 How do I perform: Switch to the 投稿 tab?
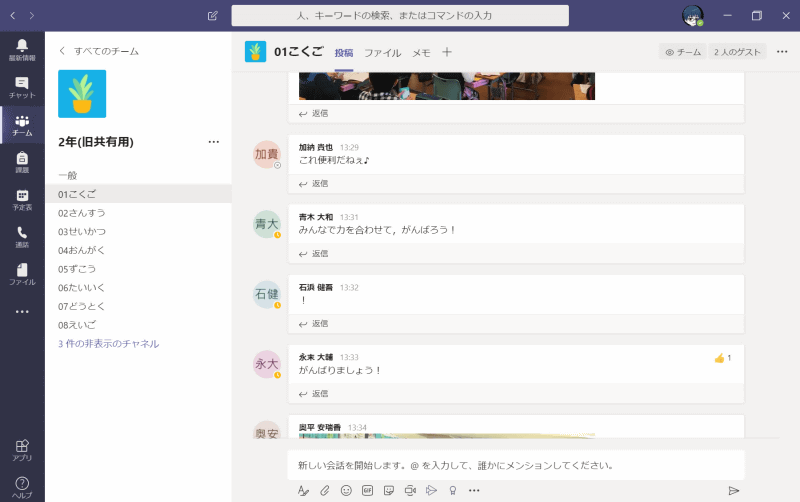(344, 53)
